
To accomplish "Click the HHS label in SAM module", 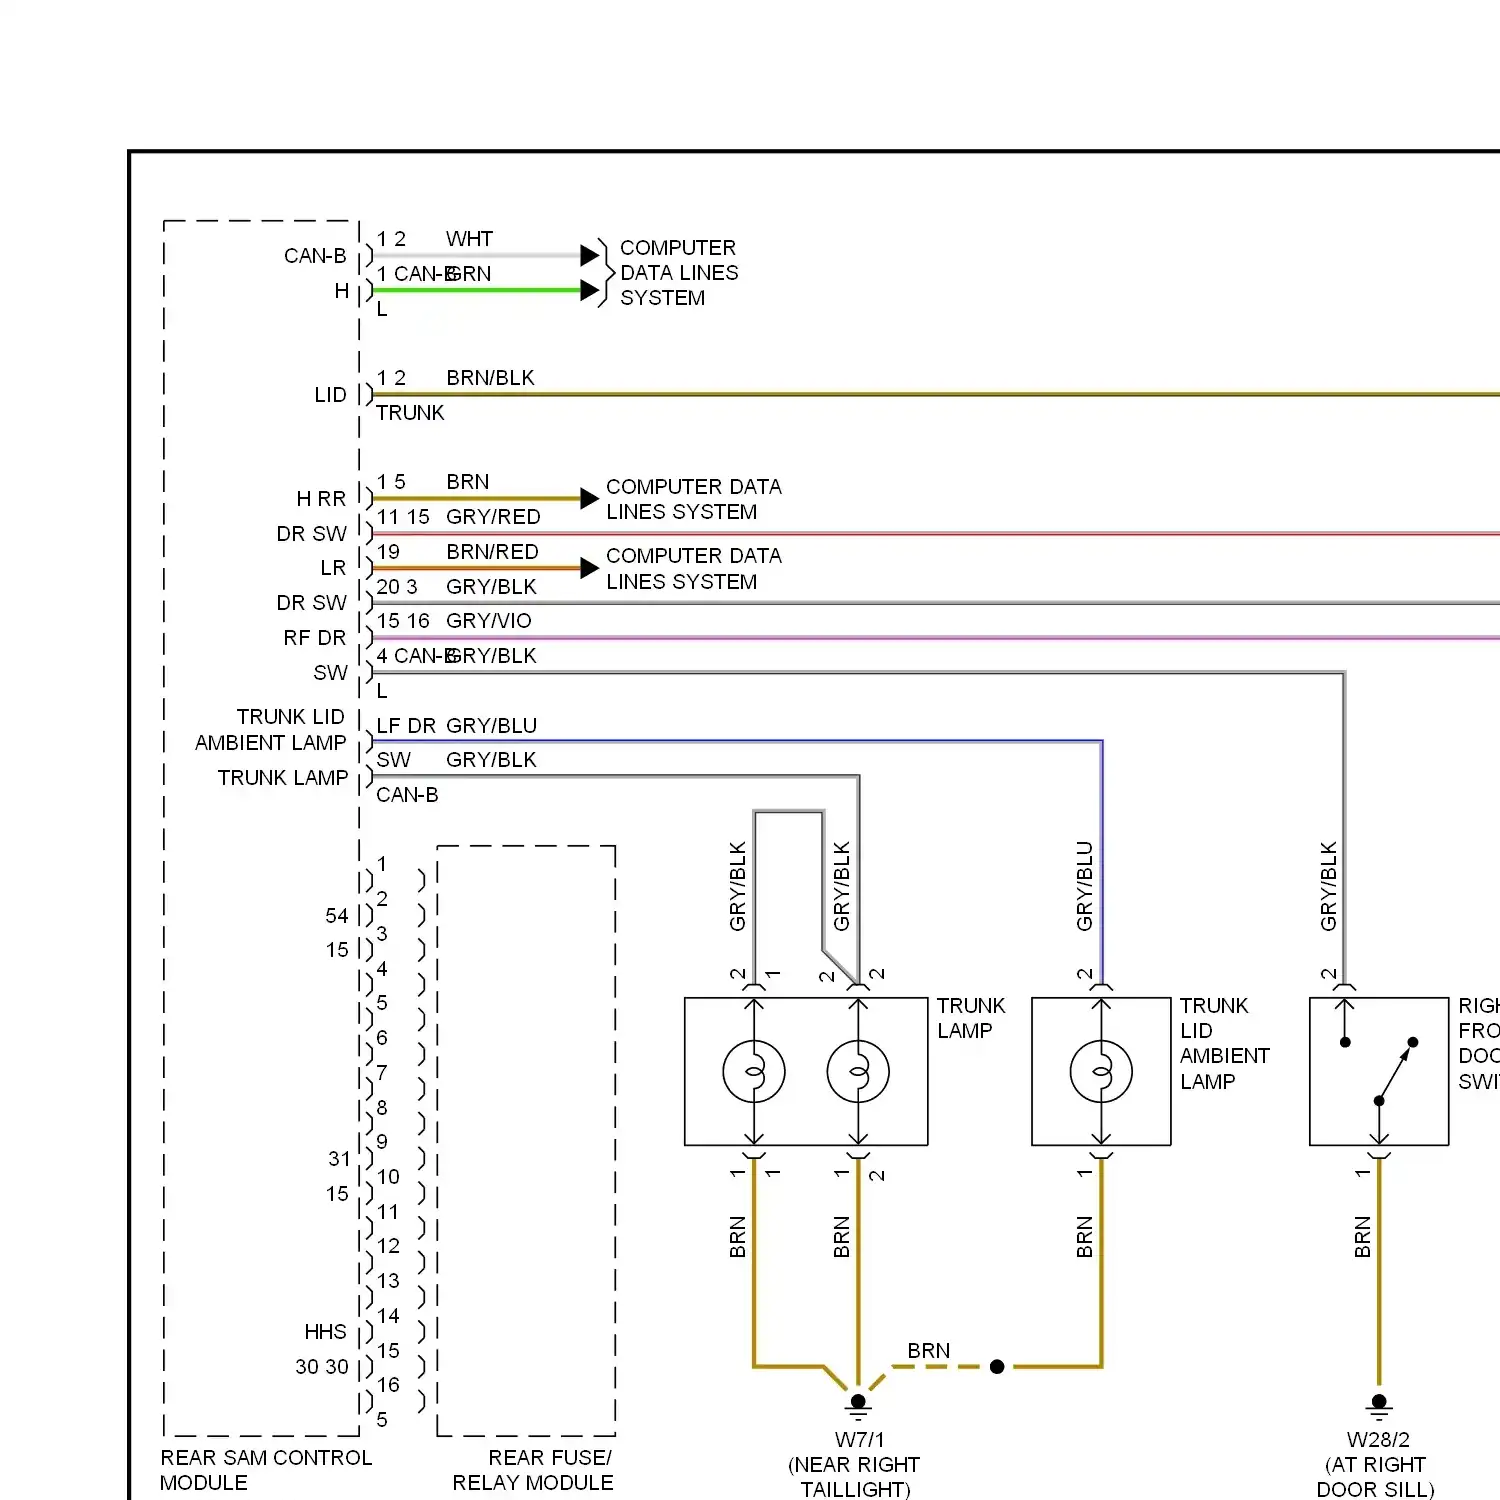I will tap(325, 1332).
